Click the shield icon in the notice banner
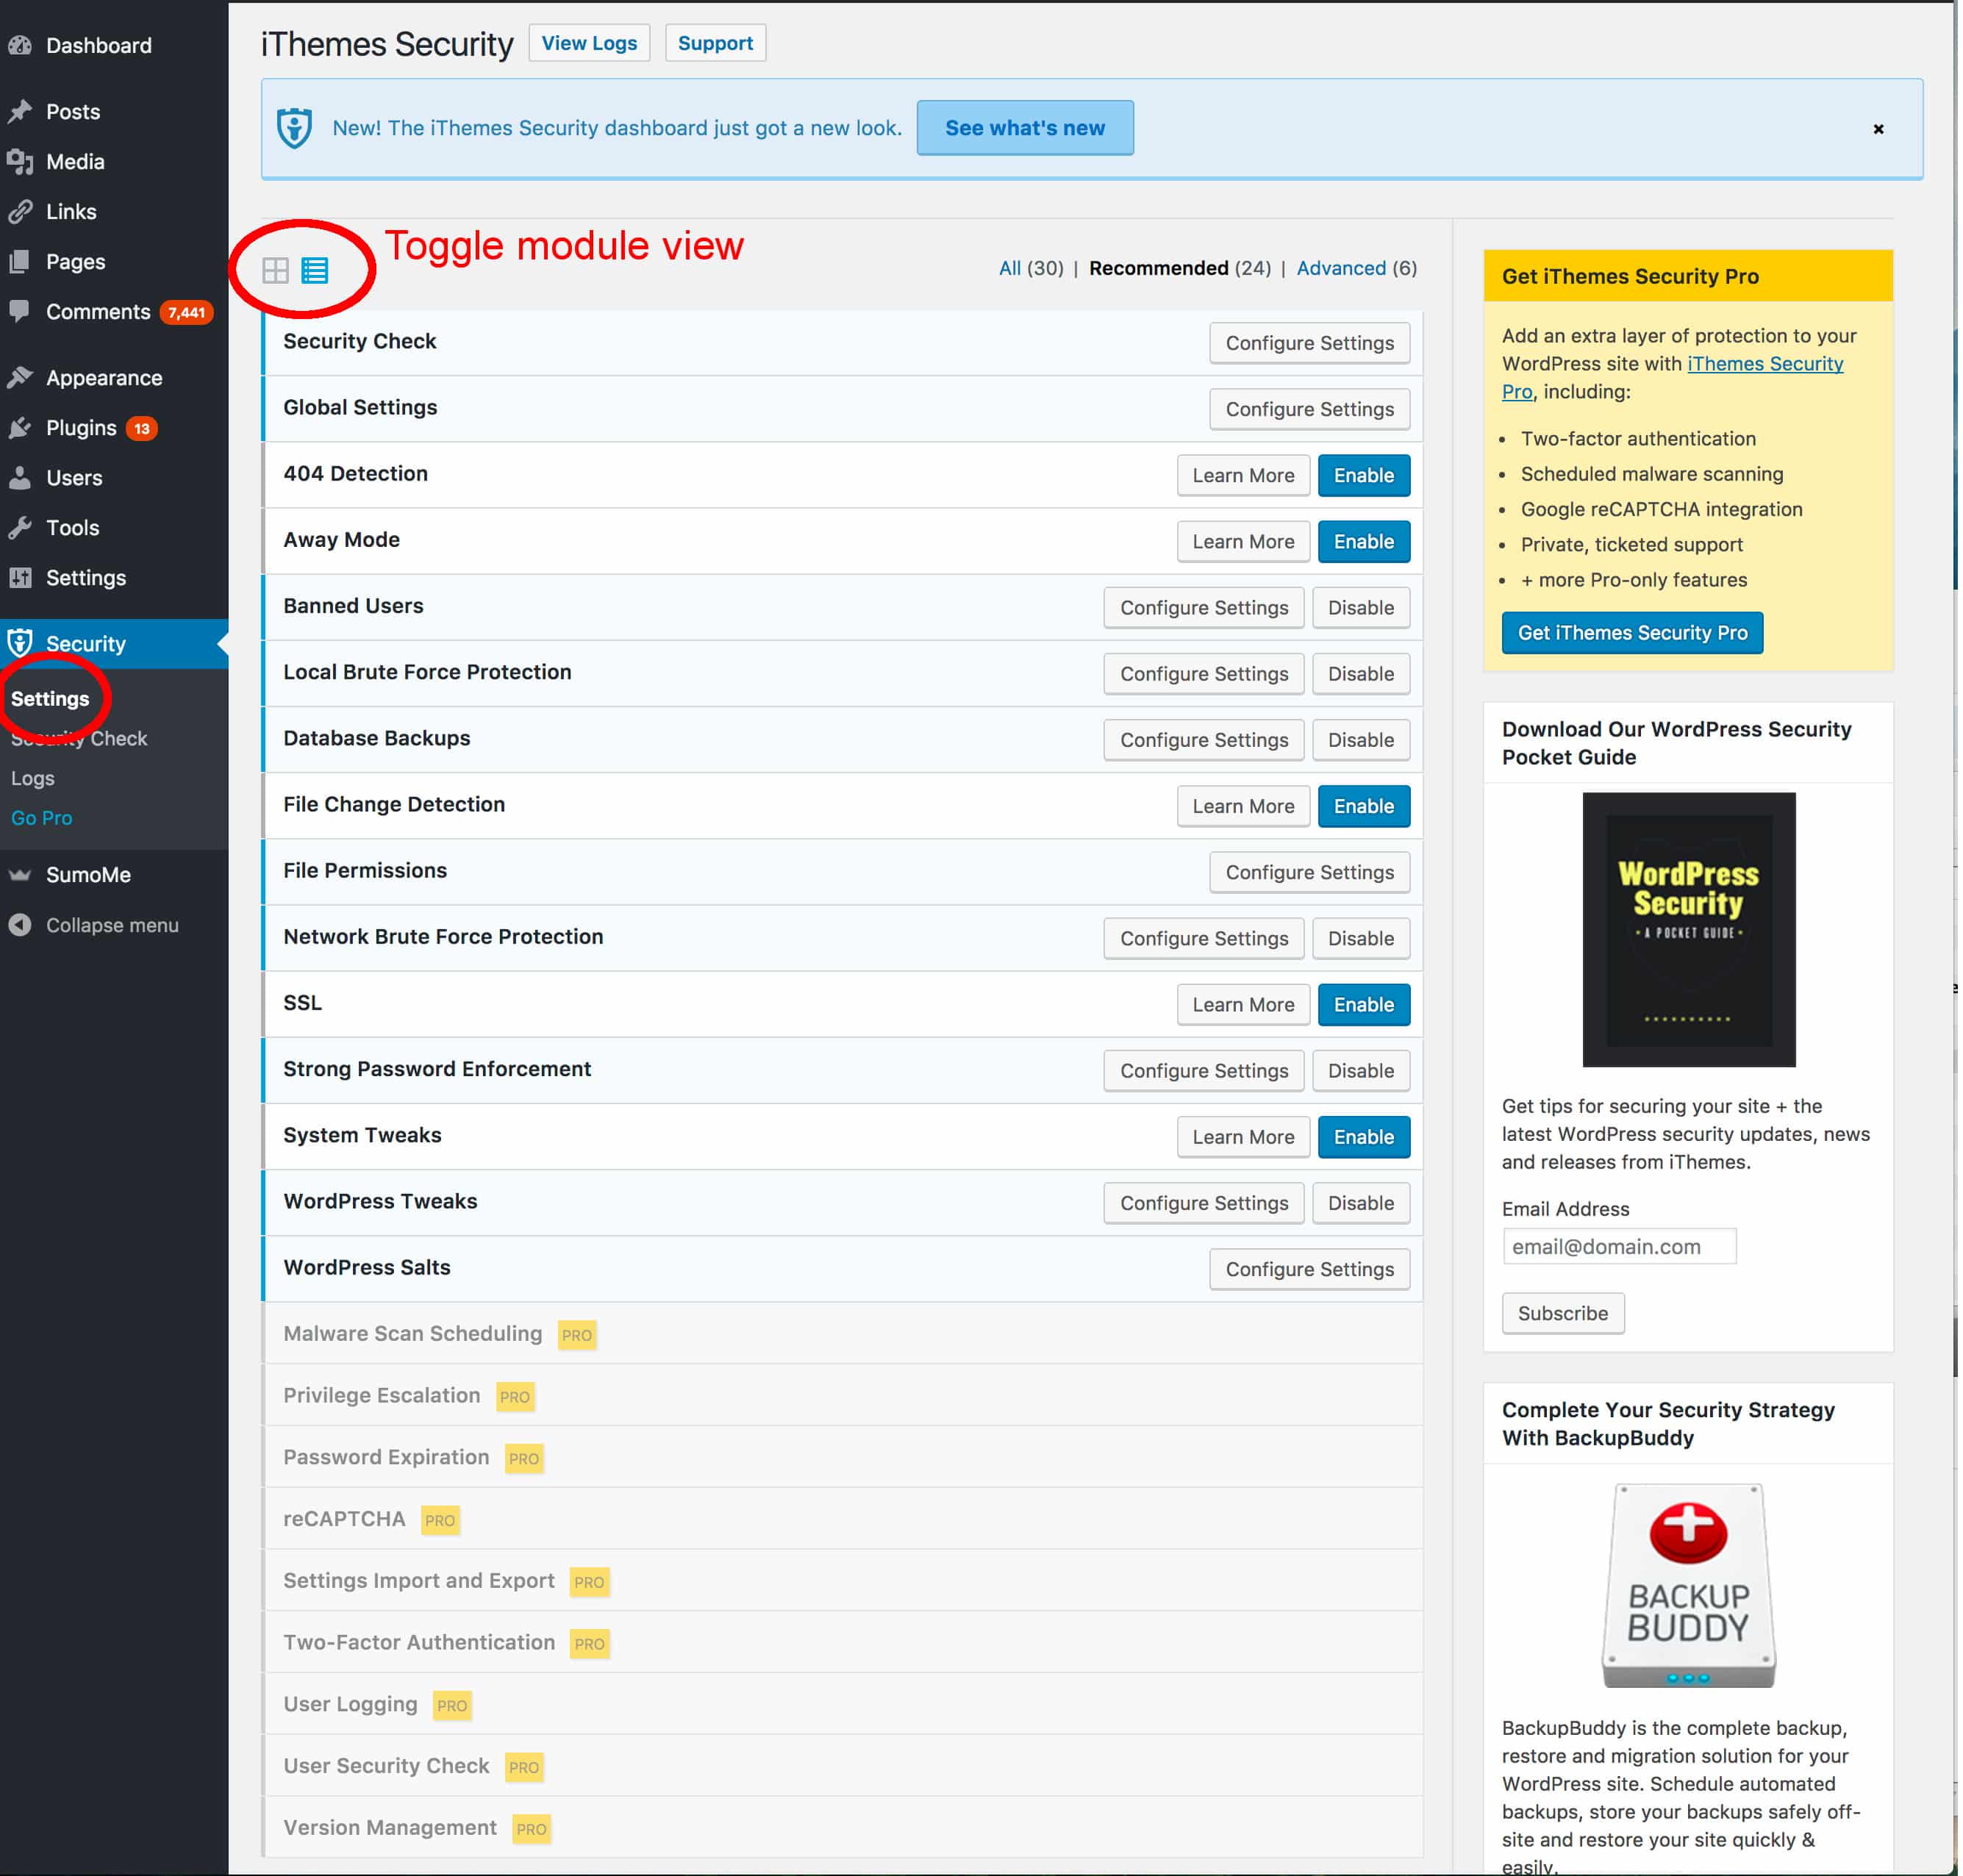The height and width of the screenshot is (1876, 1963). [x=294, y=128]
